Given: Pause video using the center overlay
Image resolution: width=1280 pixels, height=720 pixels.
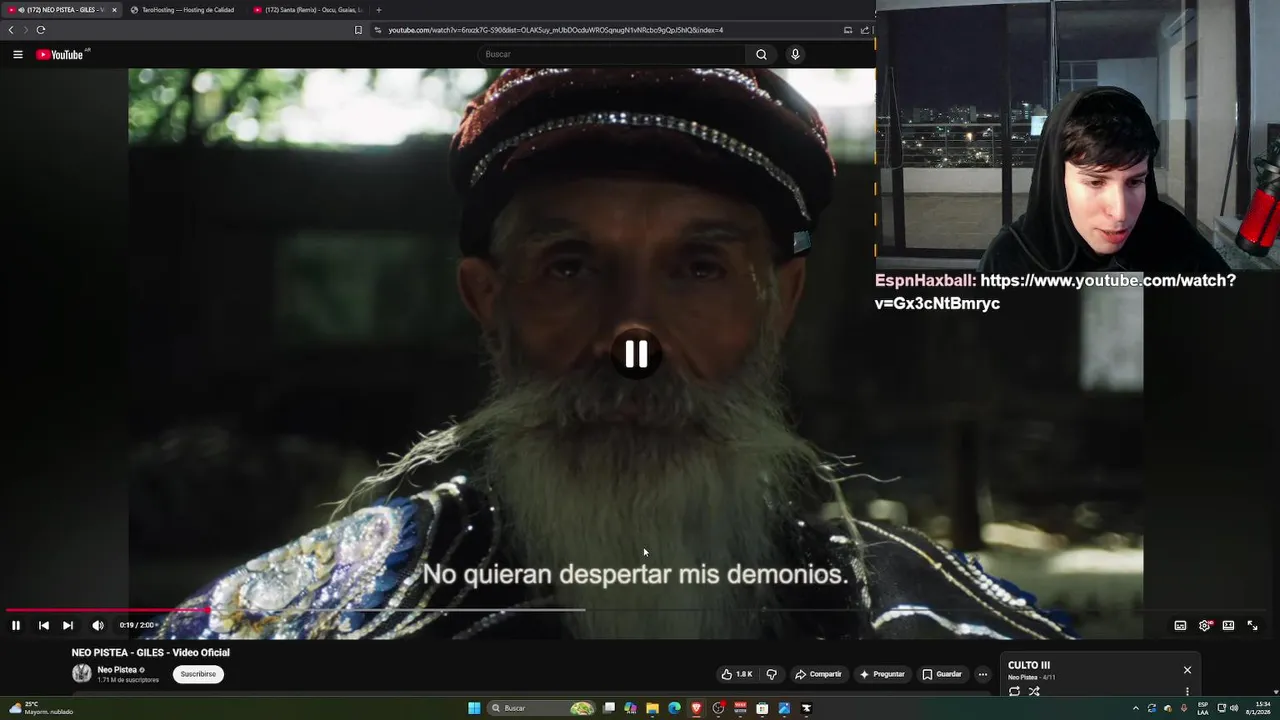Looking at the screenshot, I should [636, 354].
